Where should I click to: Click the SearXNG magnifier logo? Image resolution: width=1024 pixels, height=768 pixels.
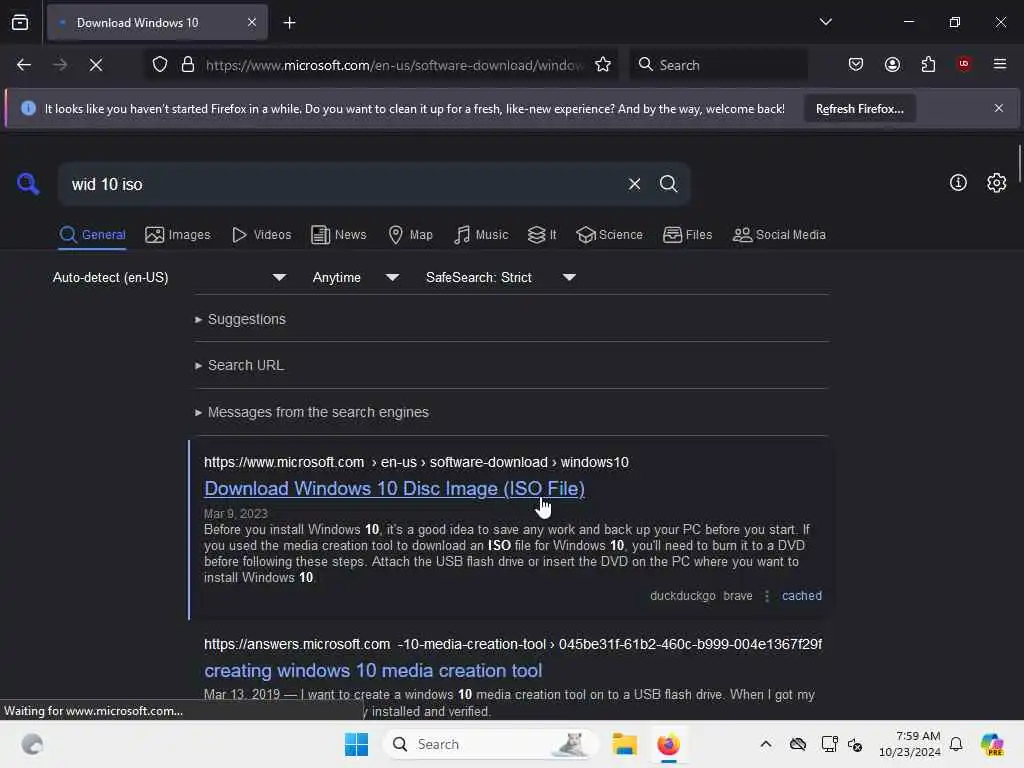coord(28,184)
